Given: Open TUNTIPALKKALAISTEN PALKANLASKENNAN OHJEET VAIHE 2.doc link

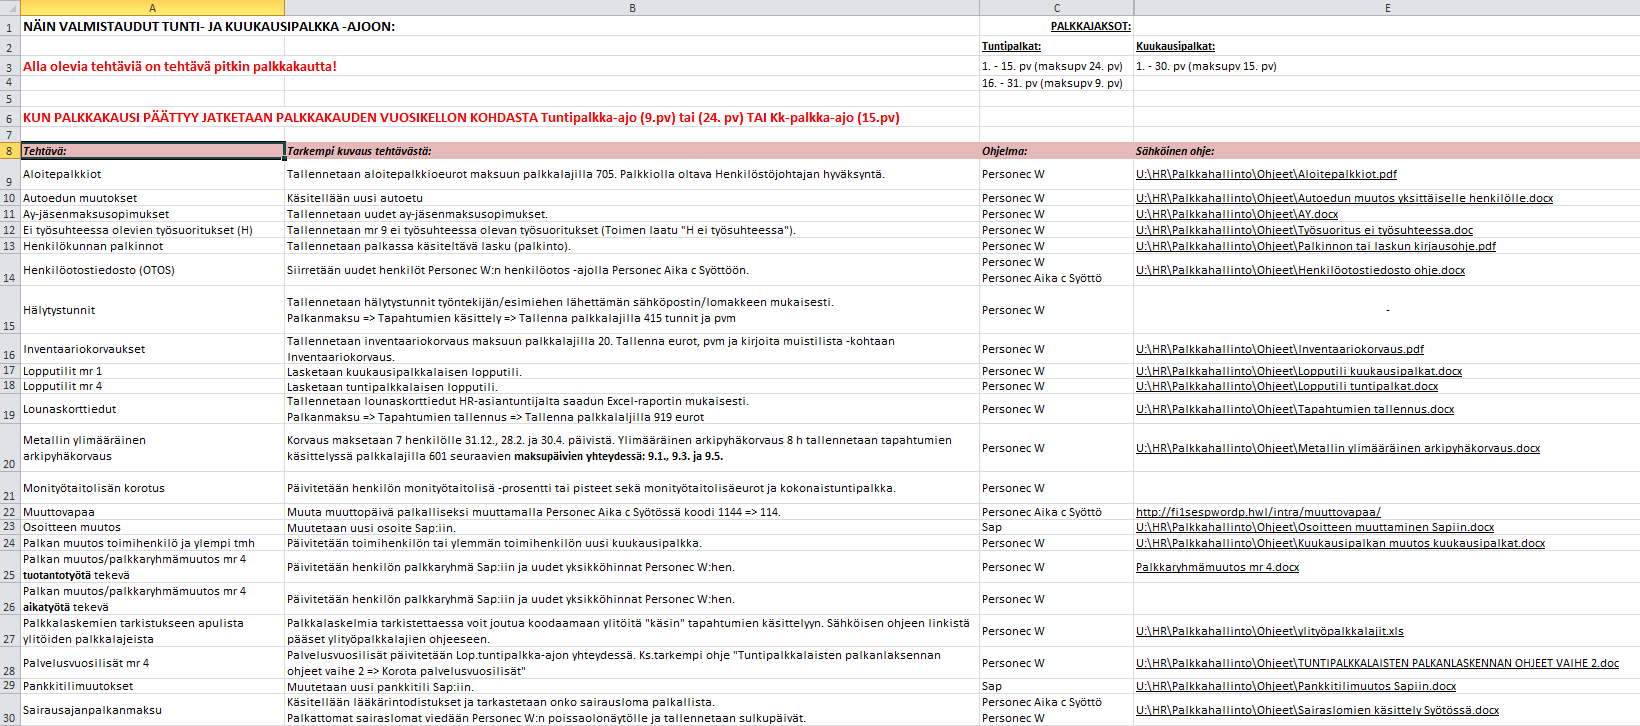Looking at the screenshot, I should [x=1377, y=663].
